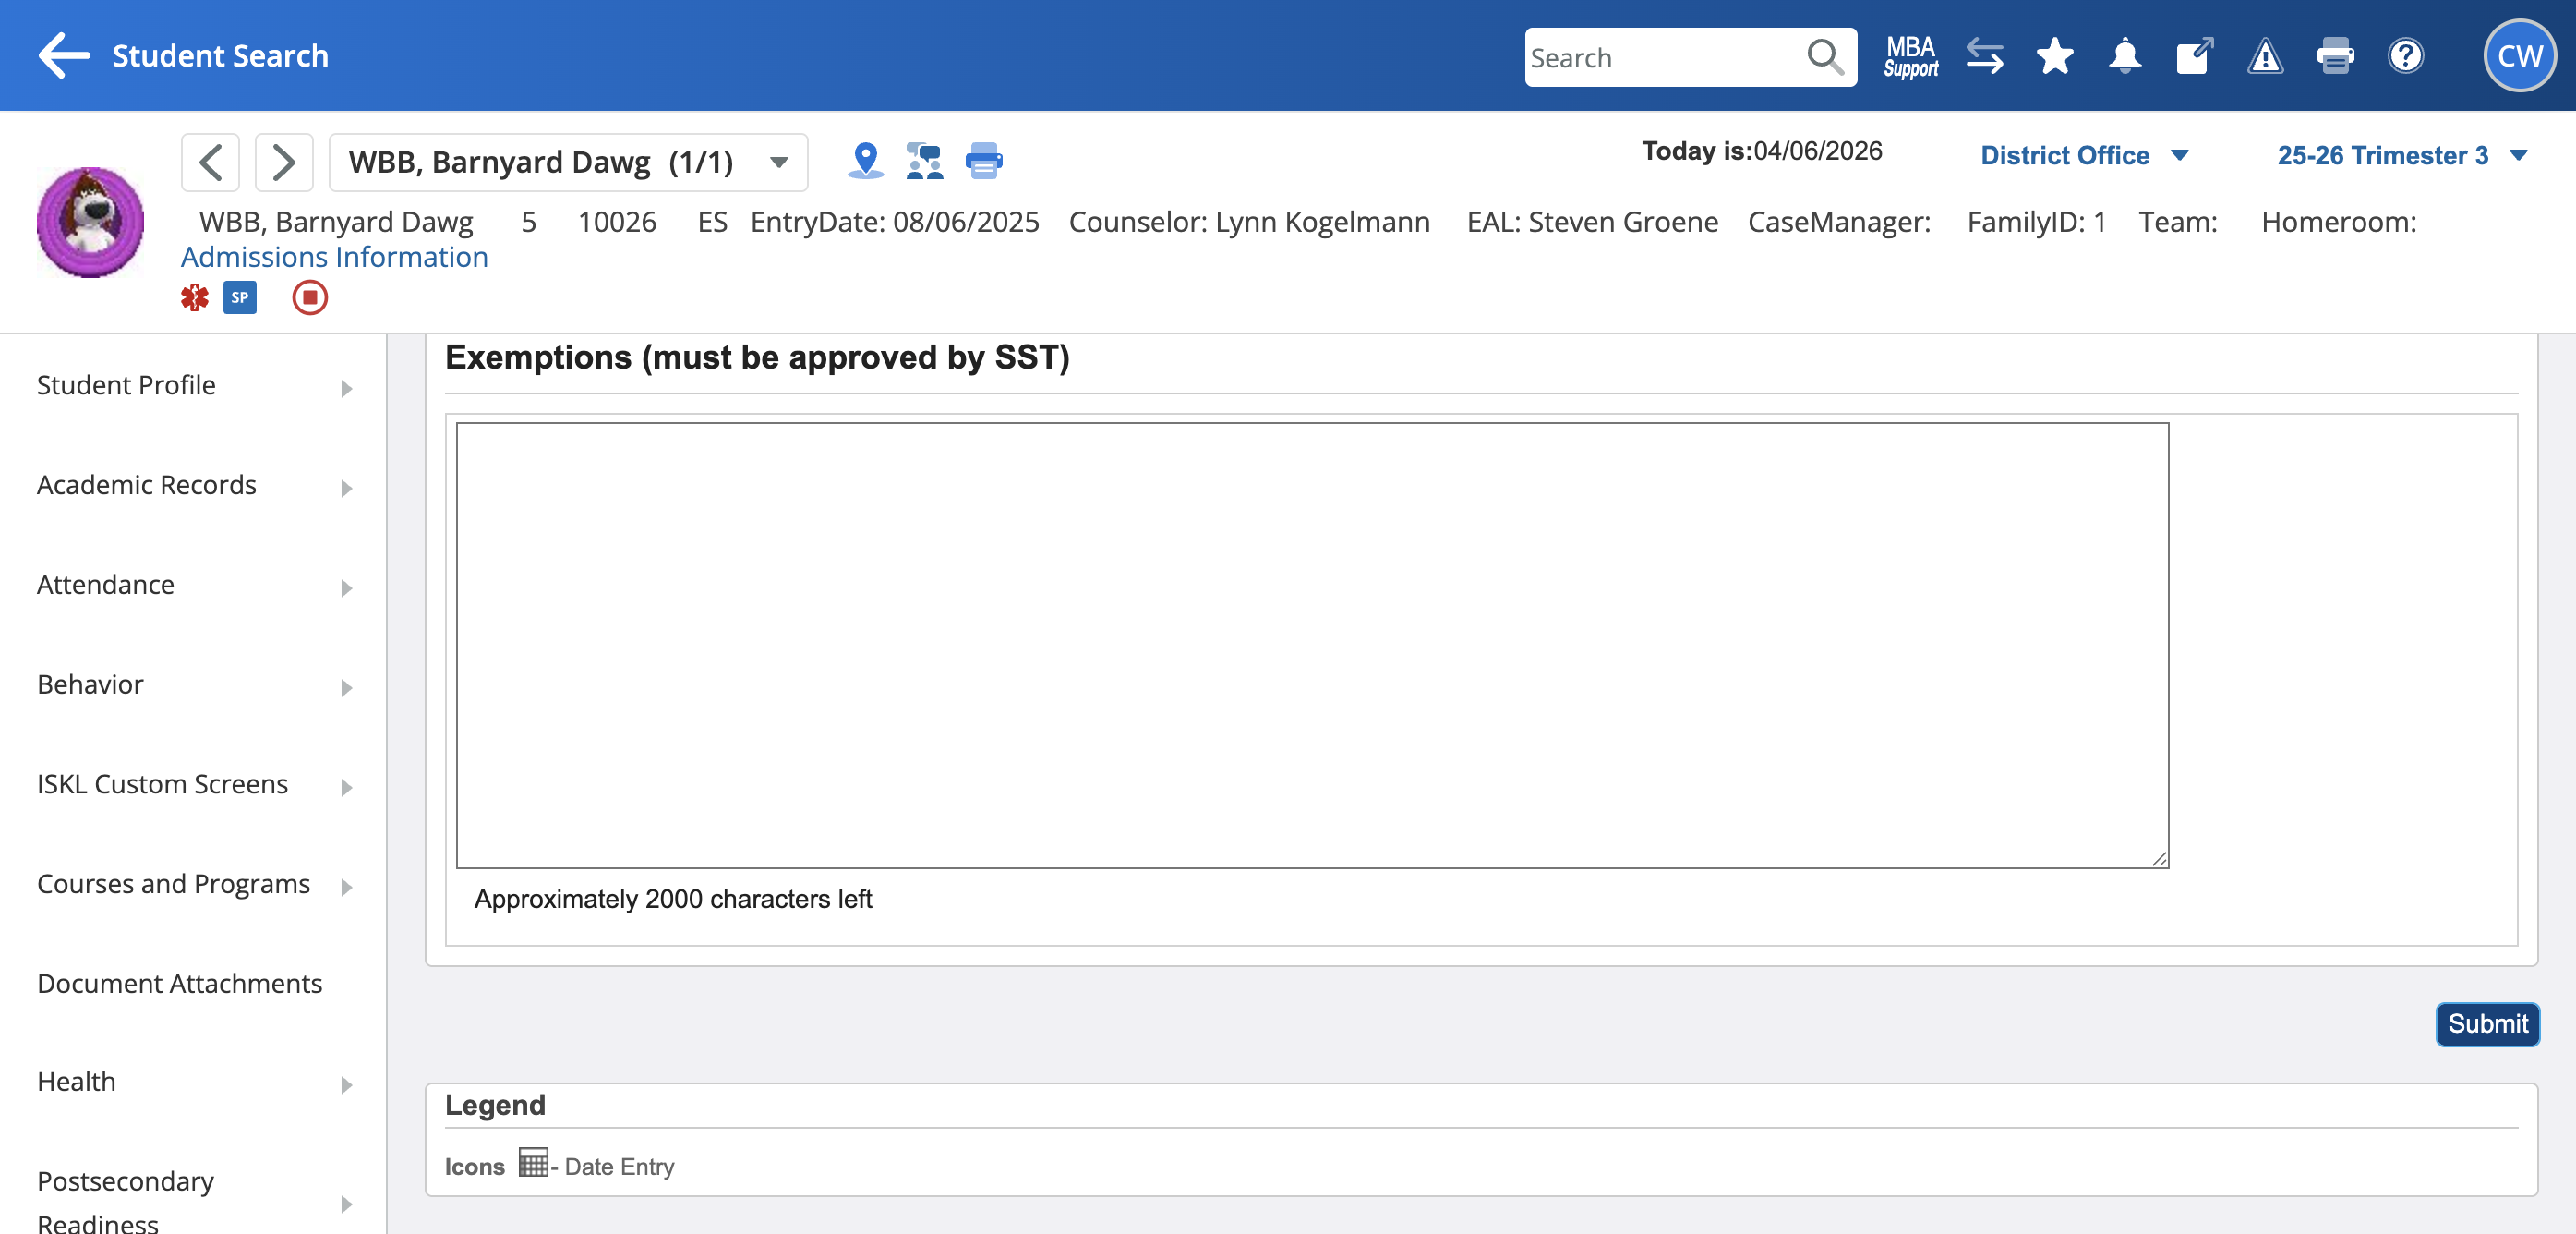Click the help question mark icon
2576x1234 pixels.
click(x=2405, y=57)
